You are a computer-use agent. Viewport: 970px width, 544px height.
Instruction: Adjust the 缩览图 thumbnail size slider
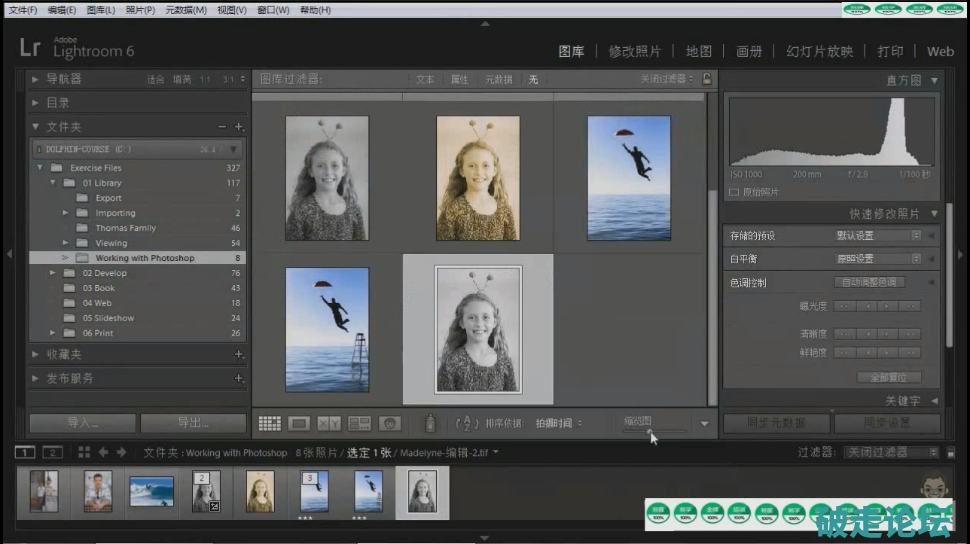coord(650,431)
